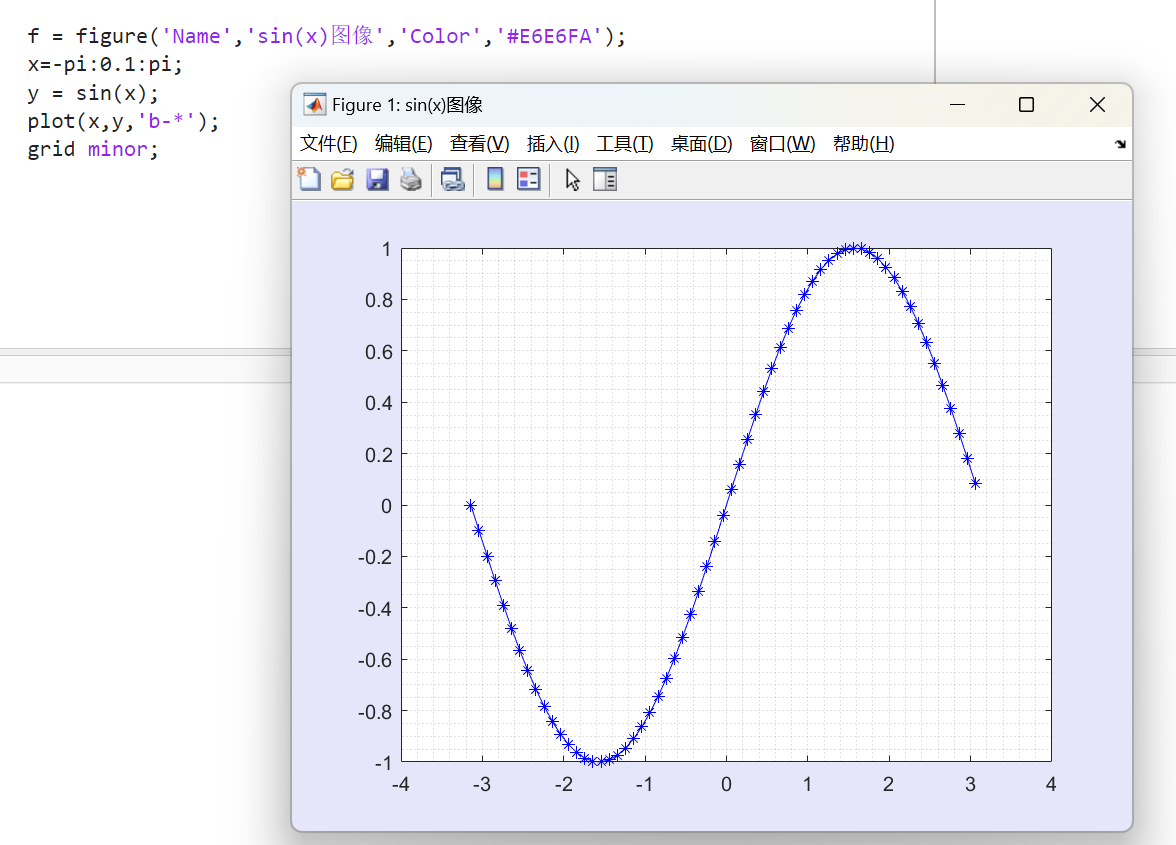Open the 桌面(D) menu
The height and width of the screenshot is (845, 1176).
click(x=701, y=144)
